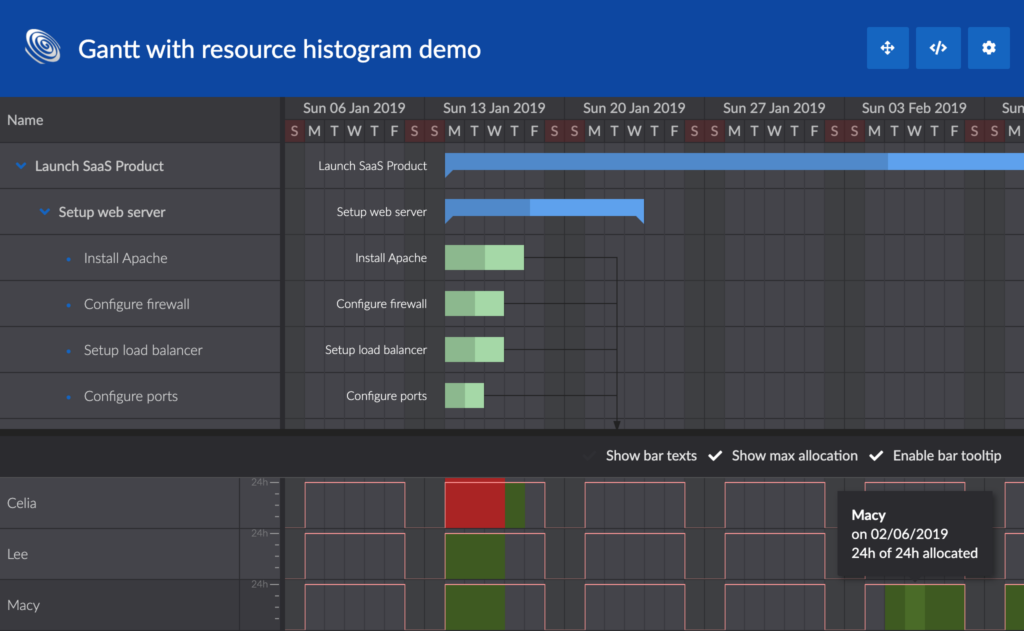Open the code view icon

[938, 47]
